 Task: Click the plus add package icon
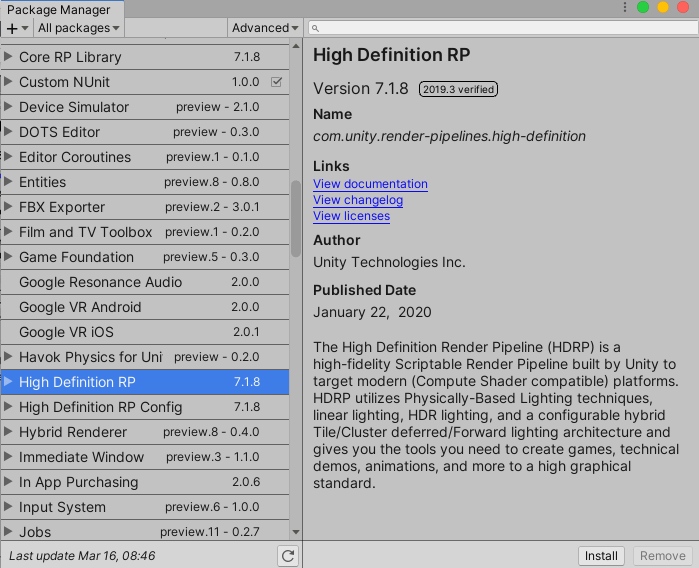coord(13,28)
